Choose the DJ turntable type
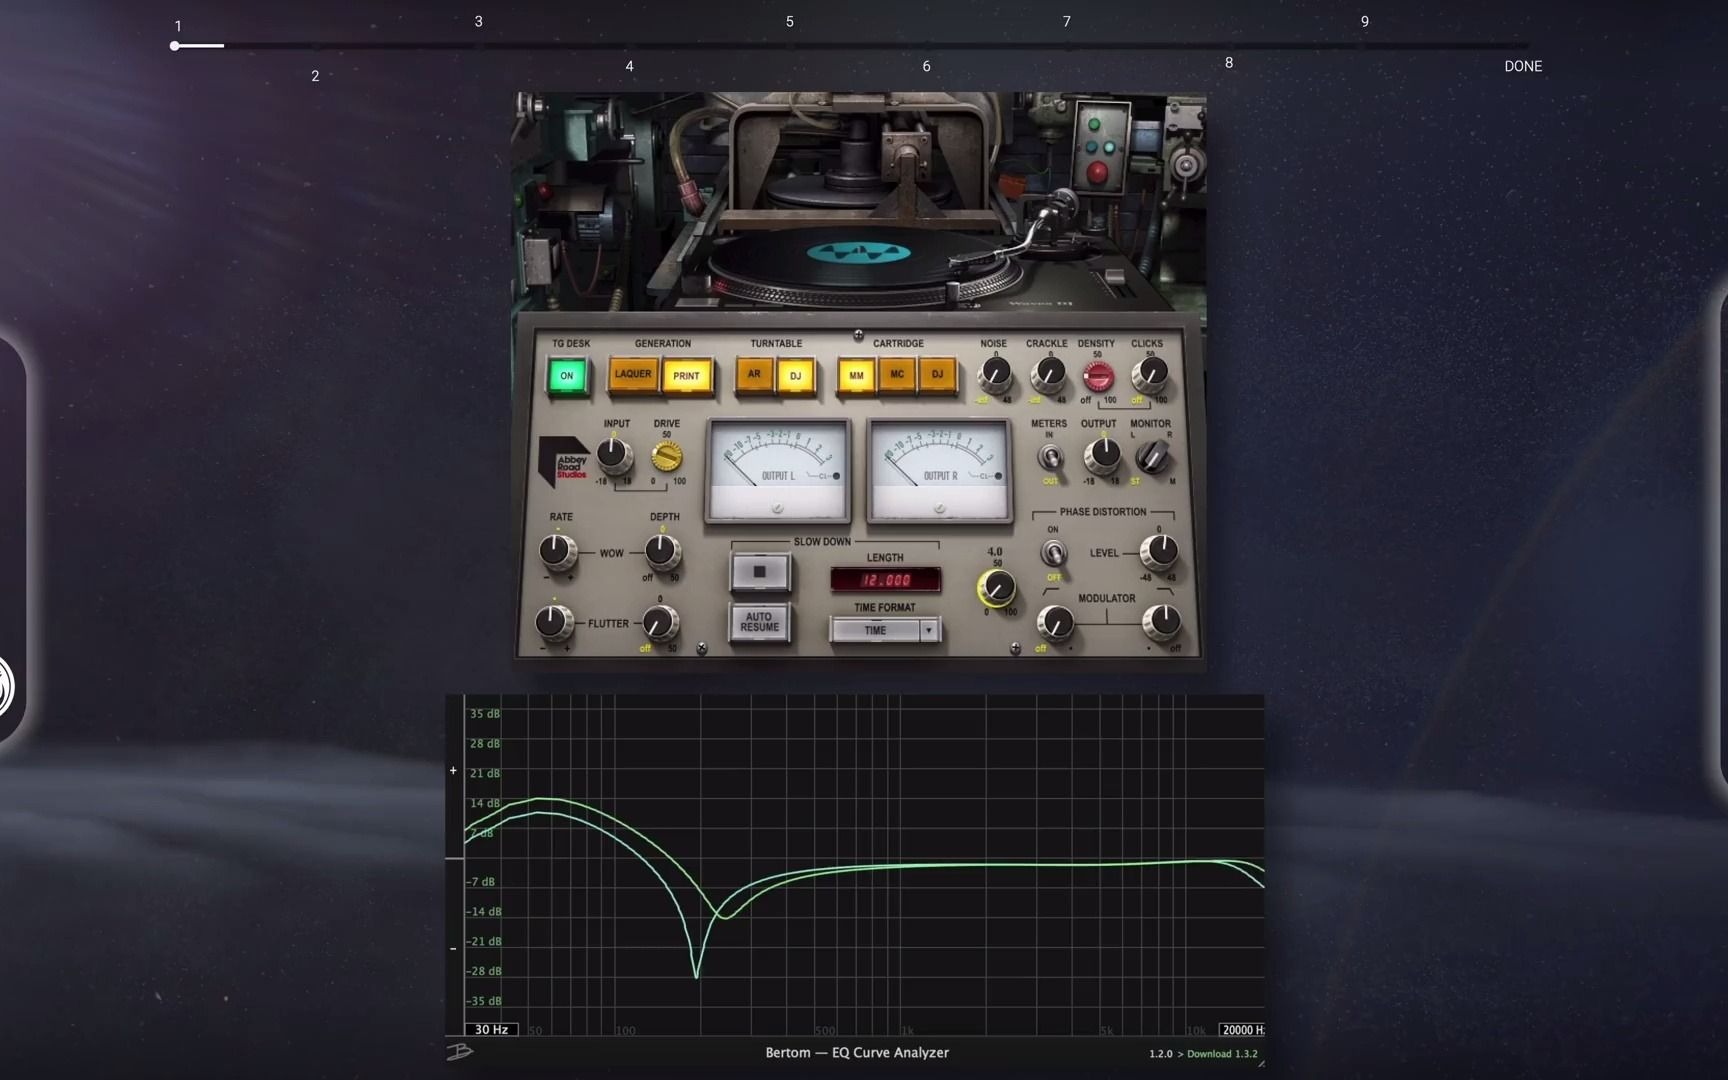Image resolution: width=1728 pixels, height=1080 pixels. click(795, 376)
